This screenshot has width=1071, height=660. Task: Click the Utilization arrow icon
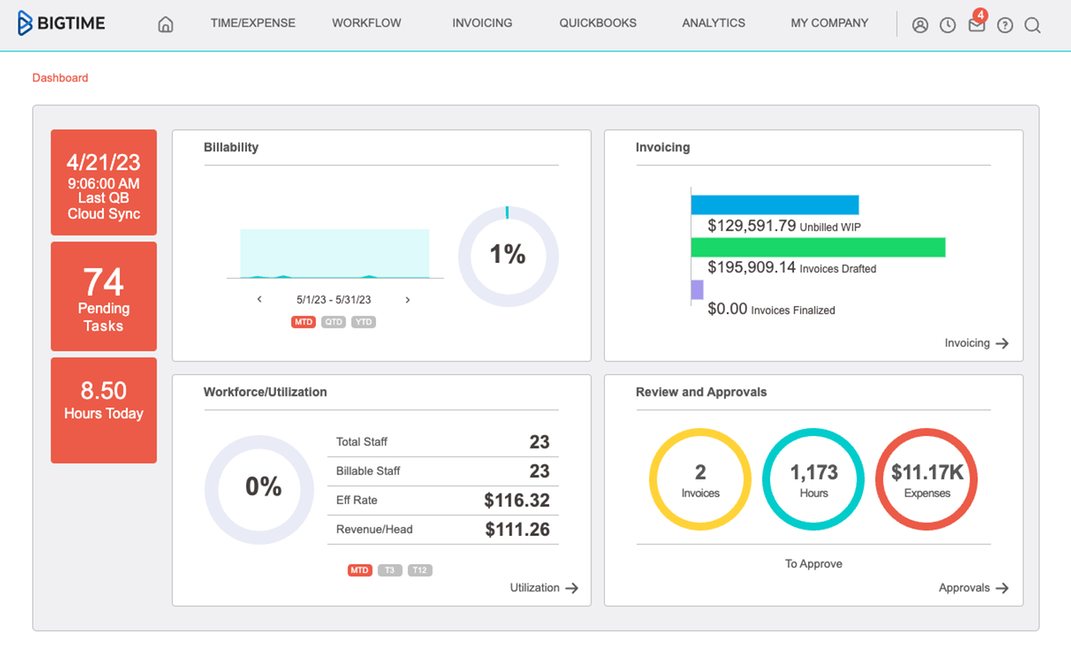click(572, 588)
